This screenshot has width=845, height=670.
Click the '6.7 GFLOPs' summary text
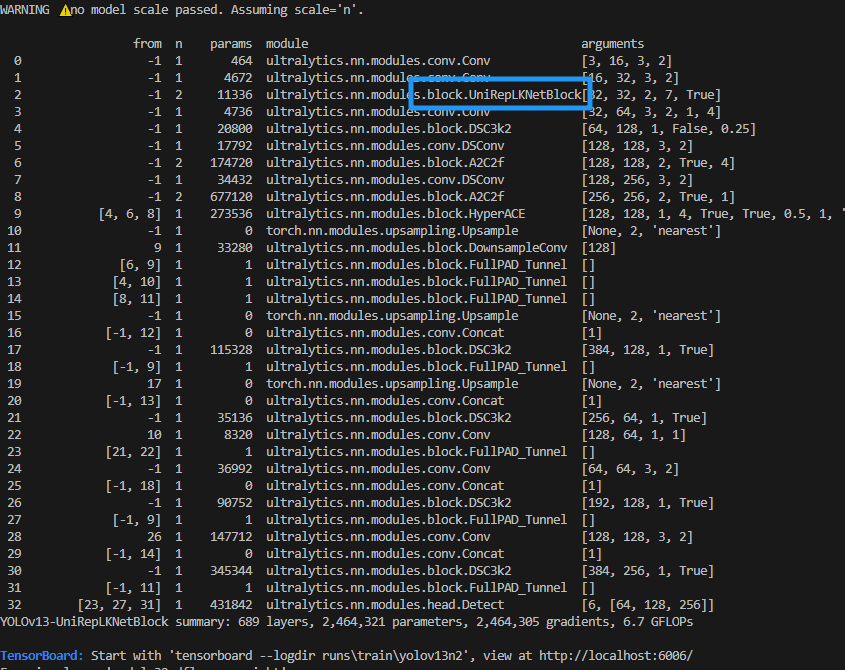click(658, 622)
